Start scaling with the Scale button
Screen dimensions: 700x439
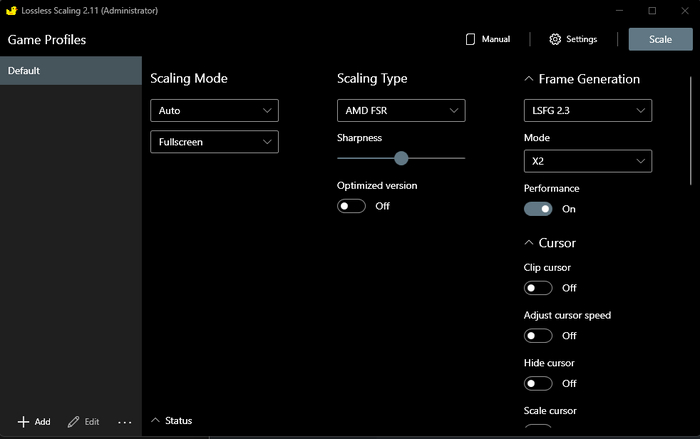660,39
